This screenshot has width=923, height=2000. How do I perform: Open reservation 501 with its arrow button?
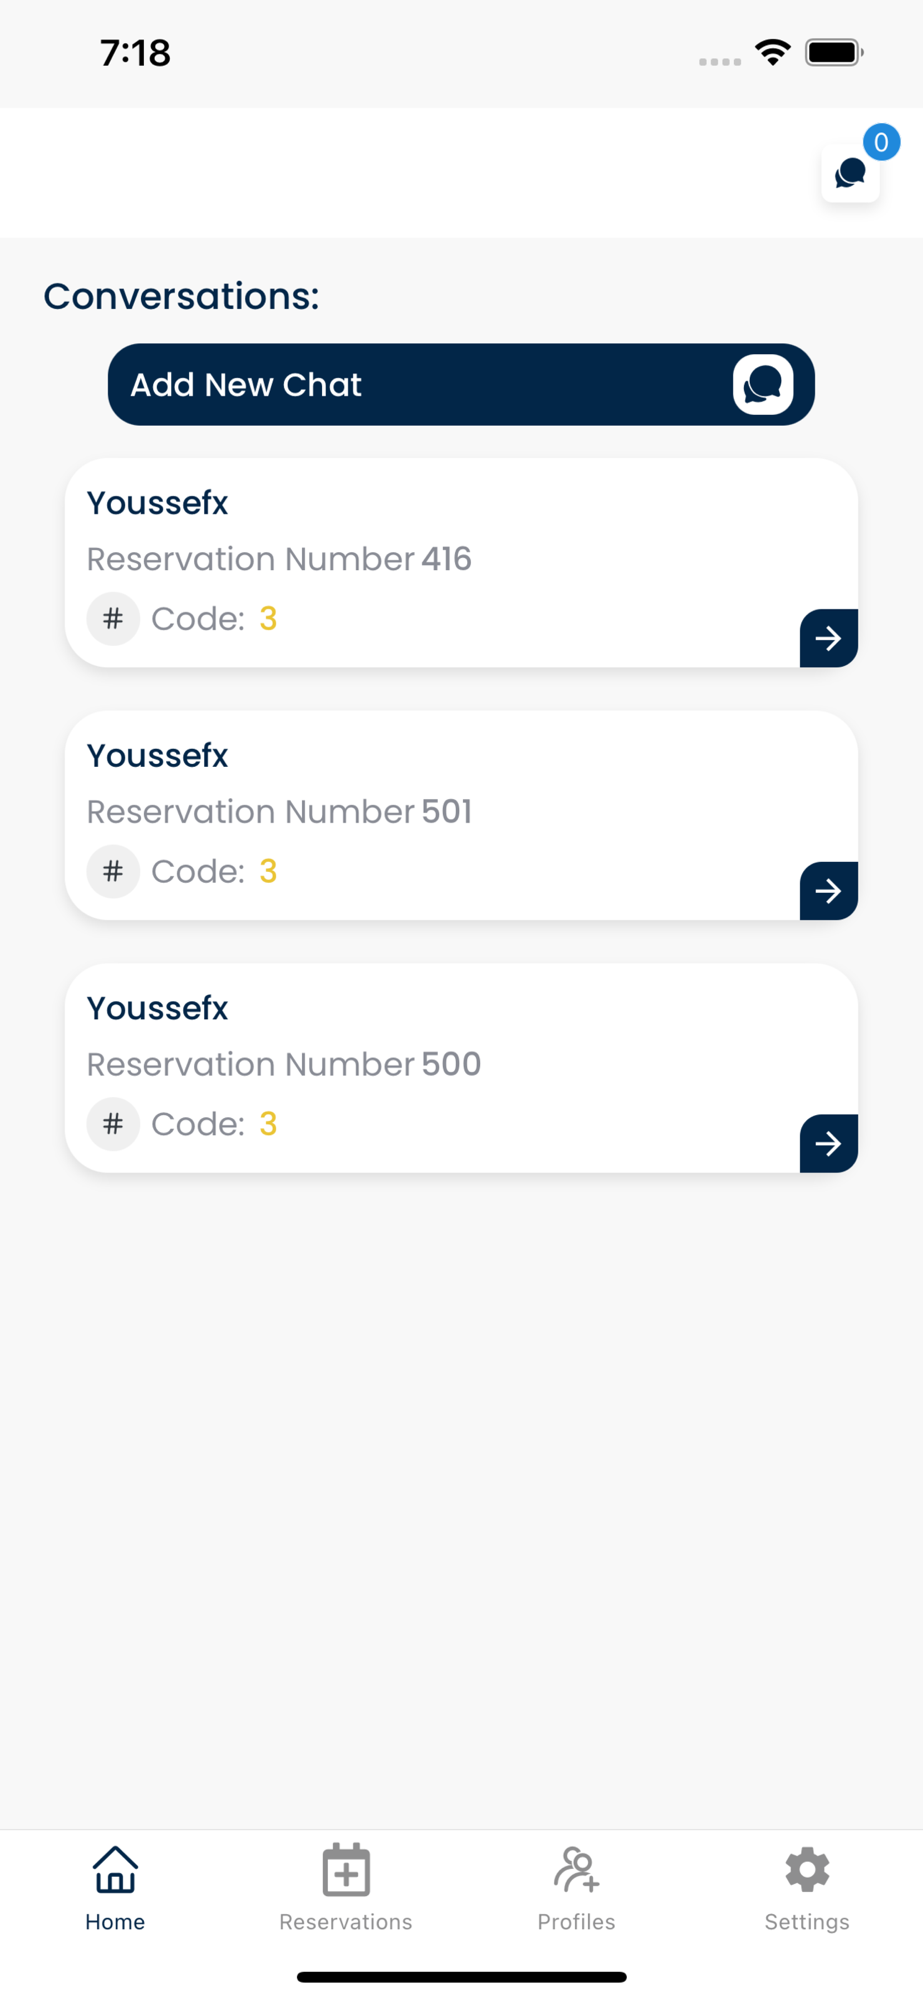pos(828,891)
